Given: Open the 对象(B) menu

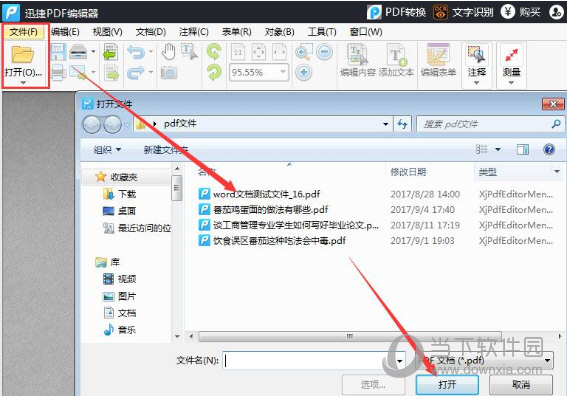Looking at the screenshot, I should [x=279, y=32].
